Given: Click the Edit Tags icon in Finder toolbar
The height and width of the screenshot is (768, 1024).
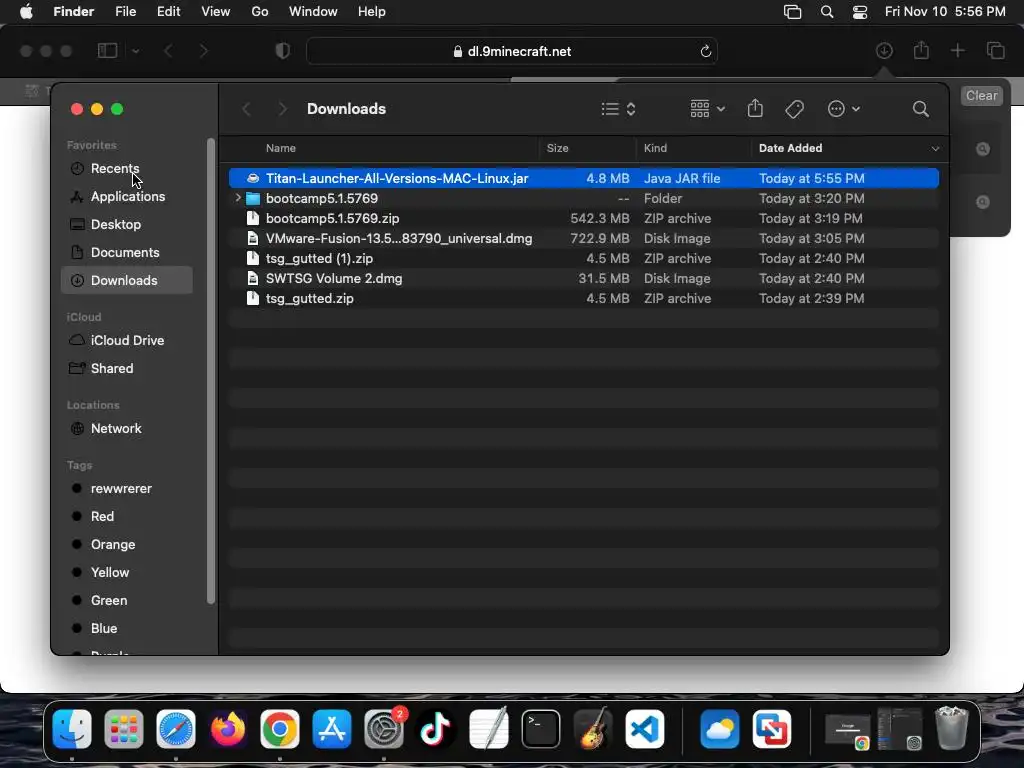Looking at the screenshot, I should 794,109.
